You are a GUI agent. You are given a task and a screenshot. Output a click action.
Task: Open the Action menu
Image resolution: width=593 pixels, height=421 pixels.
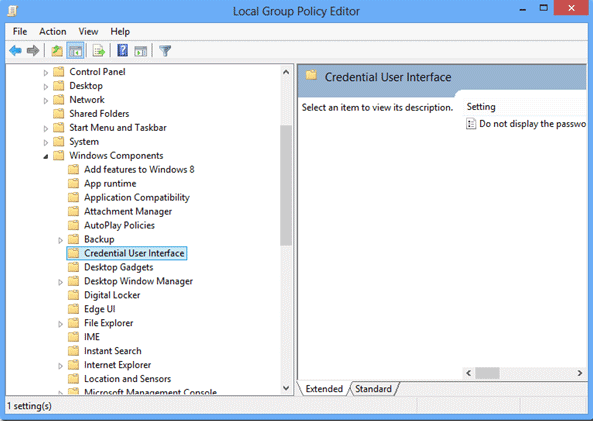click(x=53, y=31)
